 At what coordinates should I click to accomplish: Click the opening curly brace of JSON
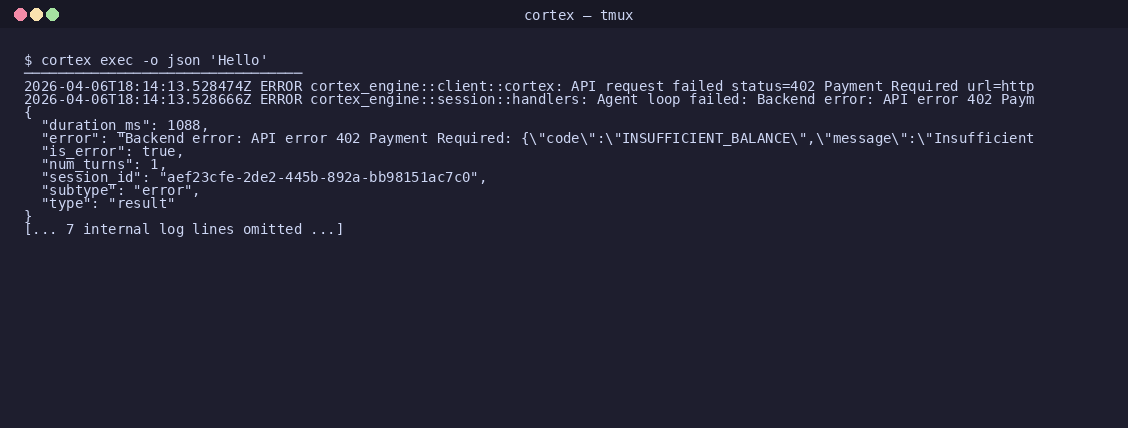[28, 112]
